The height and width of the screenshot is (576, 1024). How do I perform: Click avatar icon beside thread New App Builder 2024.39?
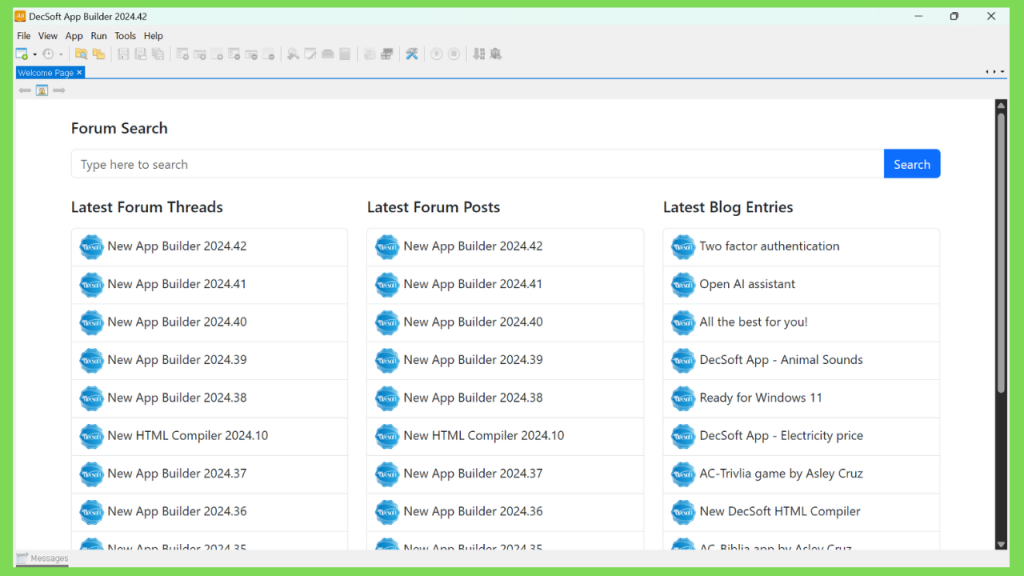tap(91, 360)
